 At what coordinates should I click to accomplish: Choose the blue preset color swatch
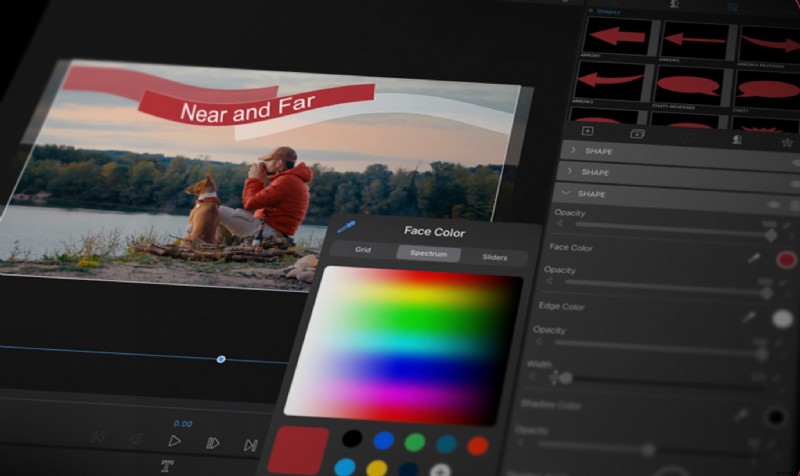383,440
